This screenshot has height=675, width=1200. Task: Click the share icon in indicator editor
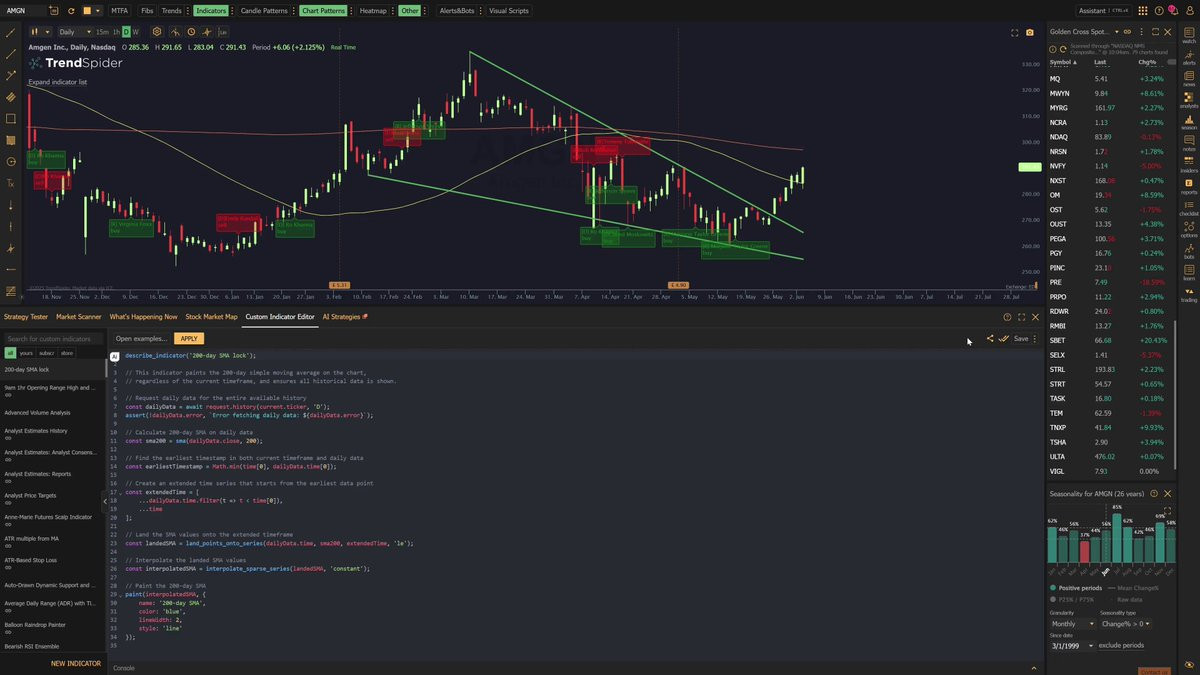point(990,338)
